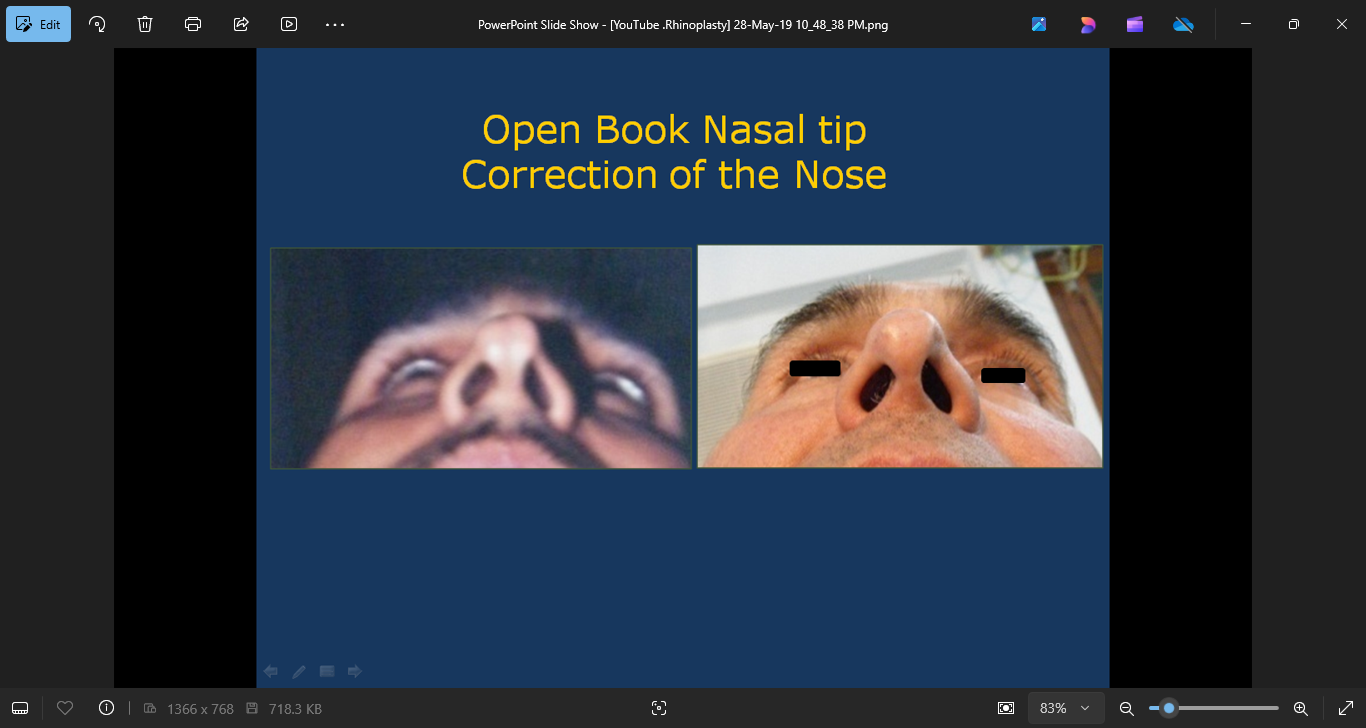1366x728 pixels.
Task: Click the crossed-out OneDrive cloud icon
Action: 1183,24
